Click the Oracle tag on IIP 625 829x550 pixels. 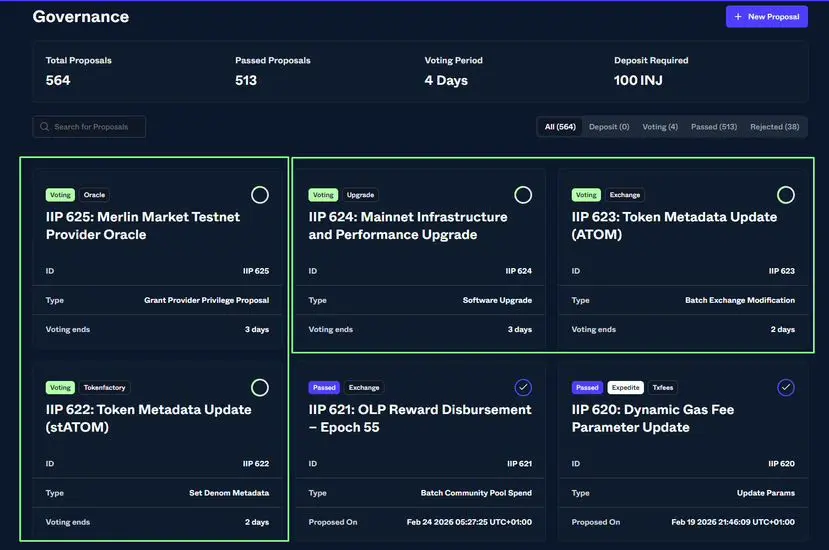[94, 195]
